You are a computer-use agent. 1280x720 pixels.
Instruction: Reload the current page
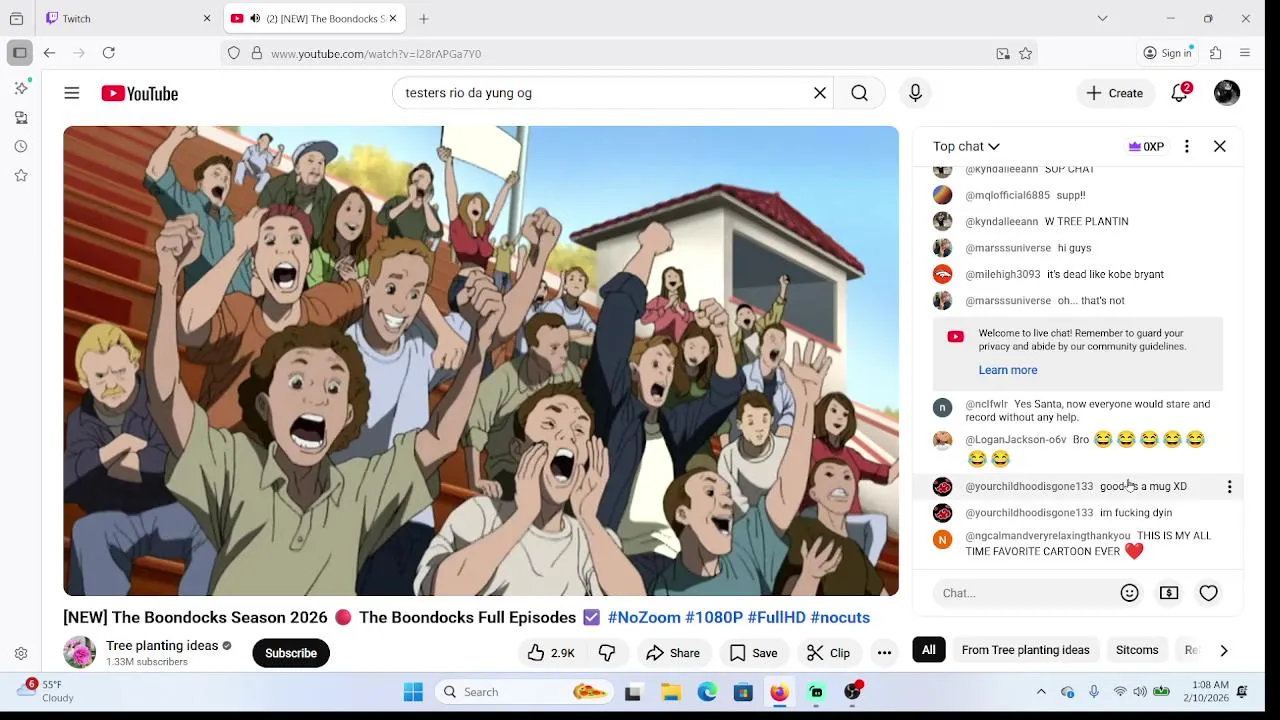point(109,53)
